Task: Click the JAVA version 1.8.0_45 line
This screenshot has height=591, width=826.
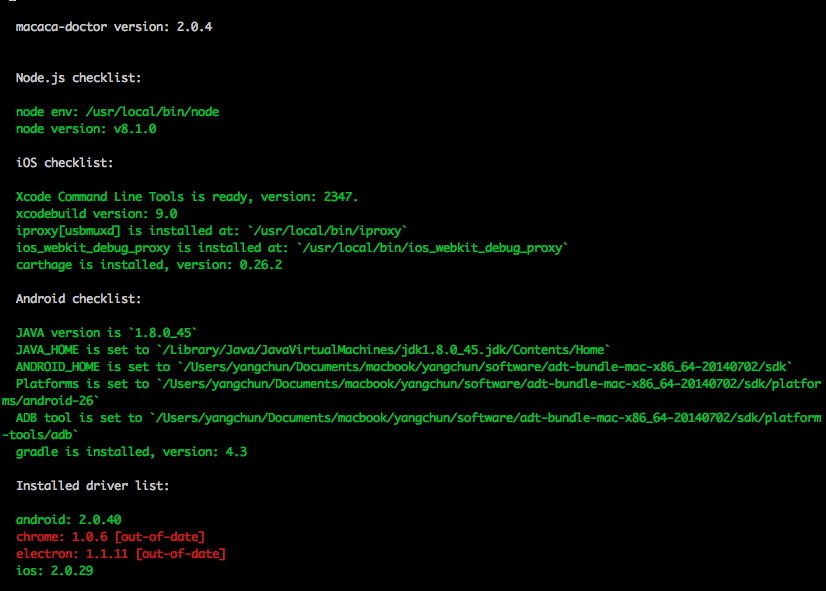Action: [x=106, y=333]
